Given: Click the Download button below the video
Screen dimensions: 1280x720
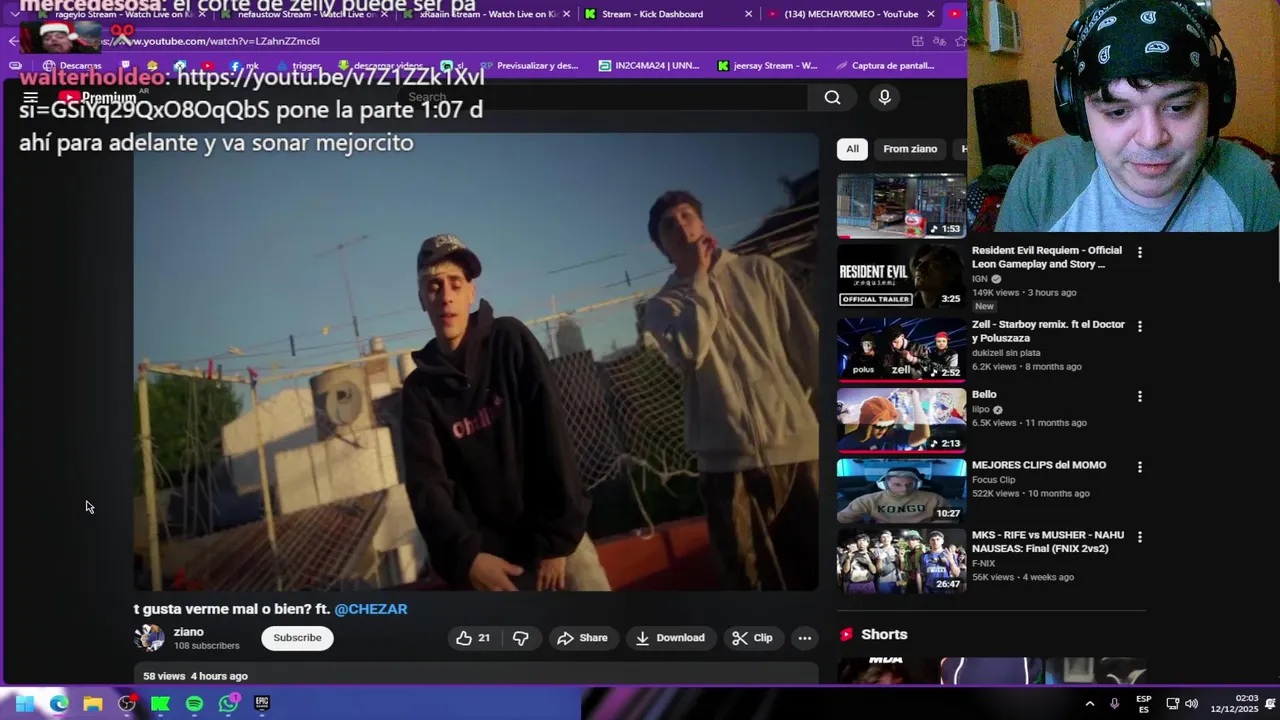Looking at the screenshot, I should (670, 638).
